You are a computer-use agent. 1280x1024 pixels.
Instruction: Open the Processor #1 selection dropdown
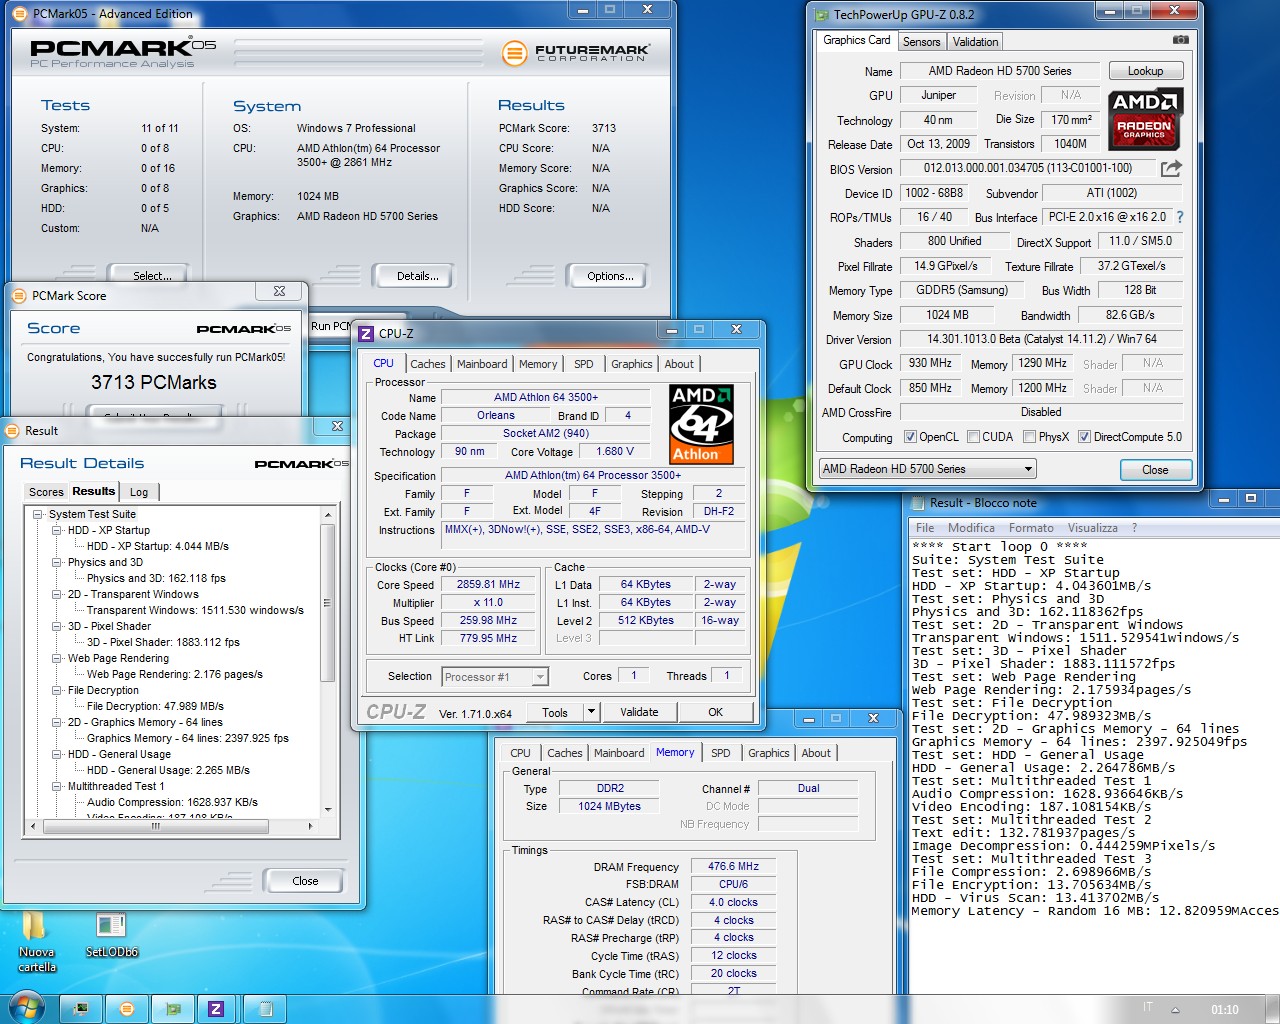[494, 677]
